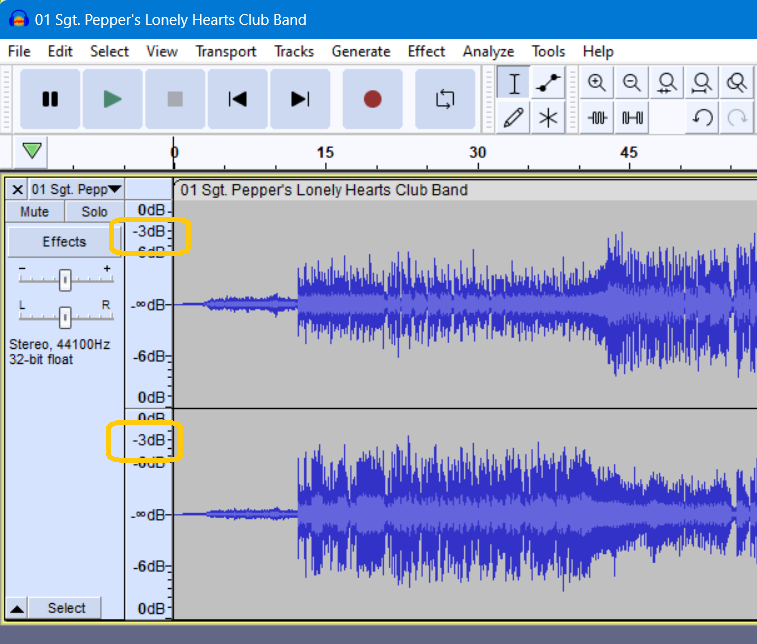Select the I-beam Selection tool
Image resolution: width=757 pixels, height=644 pixels.
pyautogui.click(x=514, y=83)
